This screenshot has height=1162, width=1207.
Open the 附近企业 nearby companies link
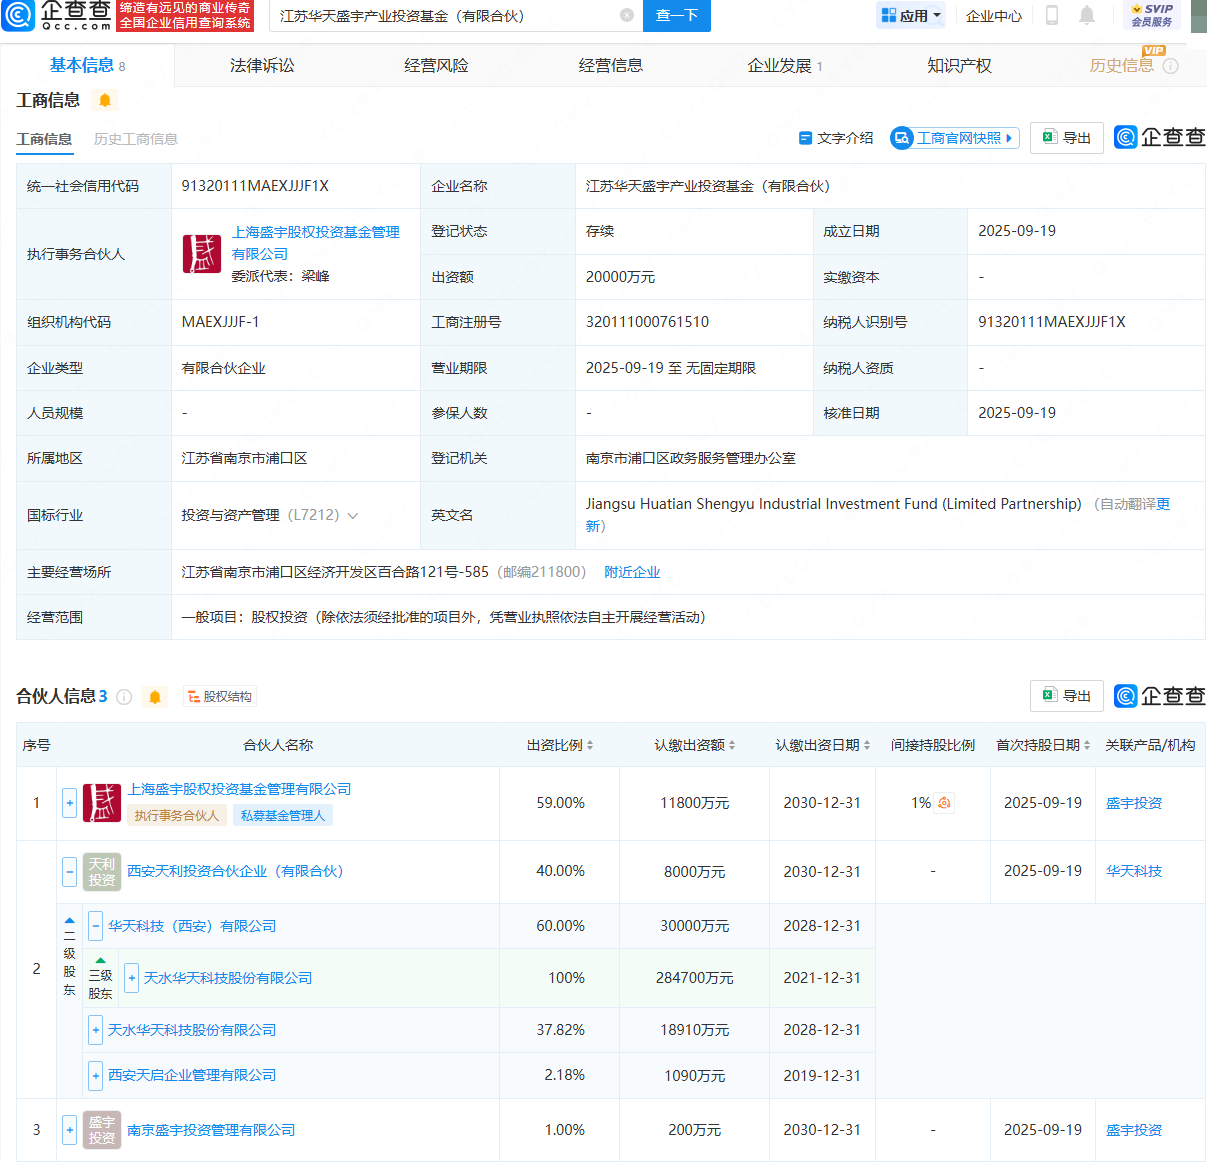632,572
